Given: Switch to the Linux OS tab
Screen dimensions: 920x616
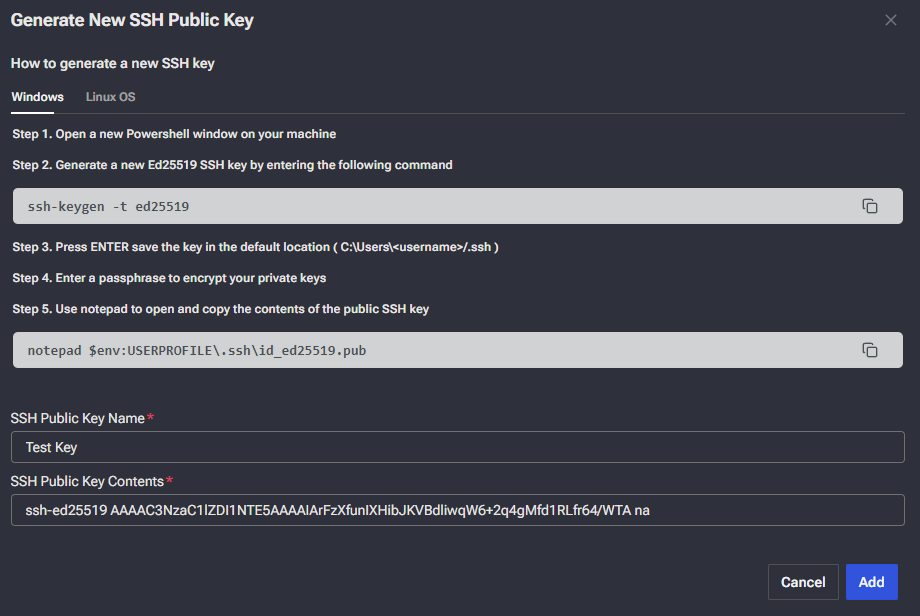Looking at the screenshot, I should pyautogui.click(x=110, y=97).
